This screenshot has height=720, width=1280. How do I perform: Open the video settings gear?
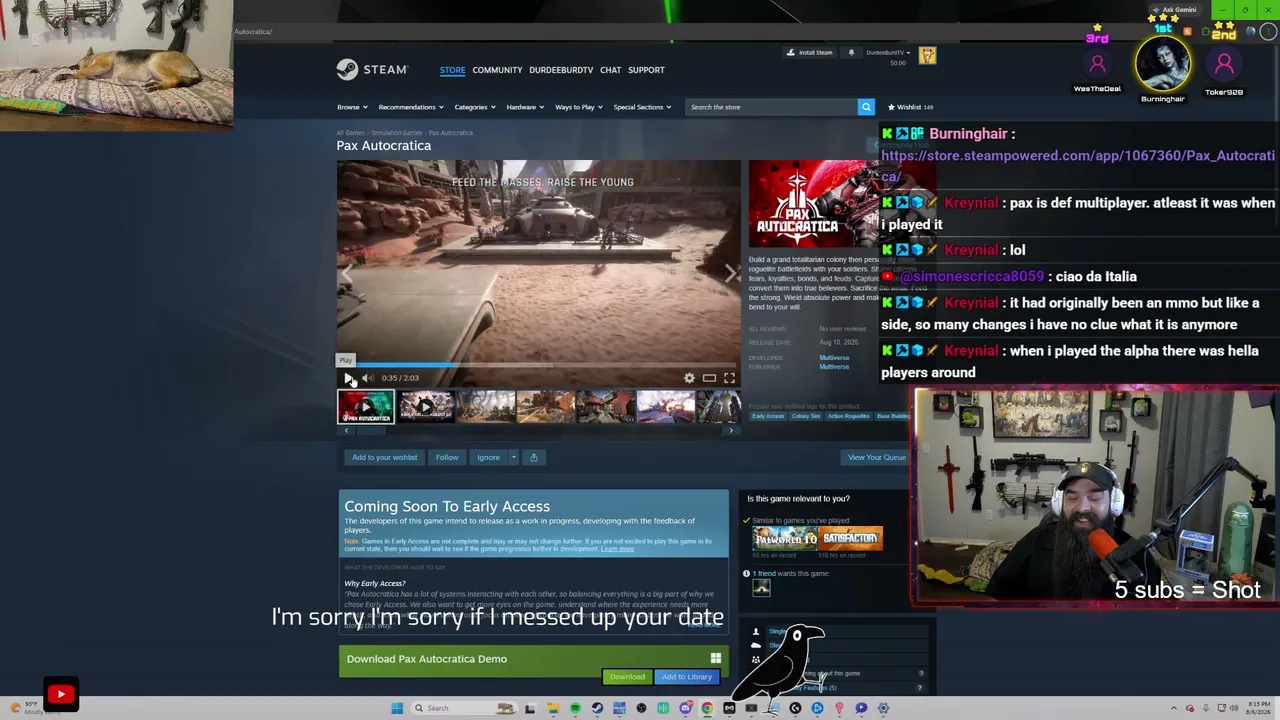[689, 378]
